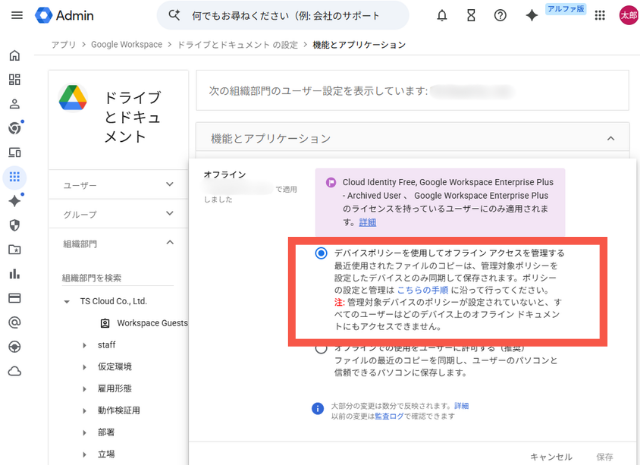Screen dimensions: 640x465
Task: Go to ドライブとドキュメント の設定 breadcrumb
Action: click(x=238, y=44)
